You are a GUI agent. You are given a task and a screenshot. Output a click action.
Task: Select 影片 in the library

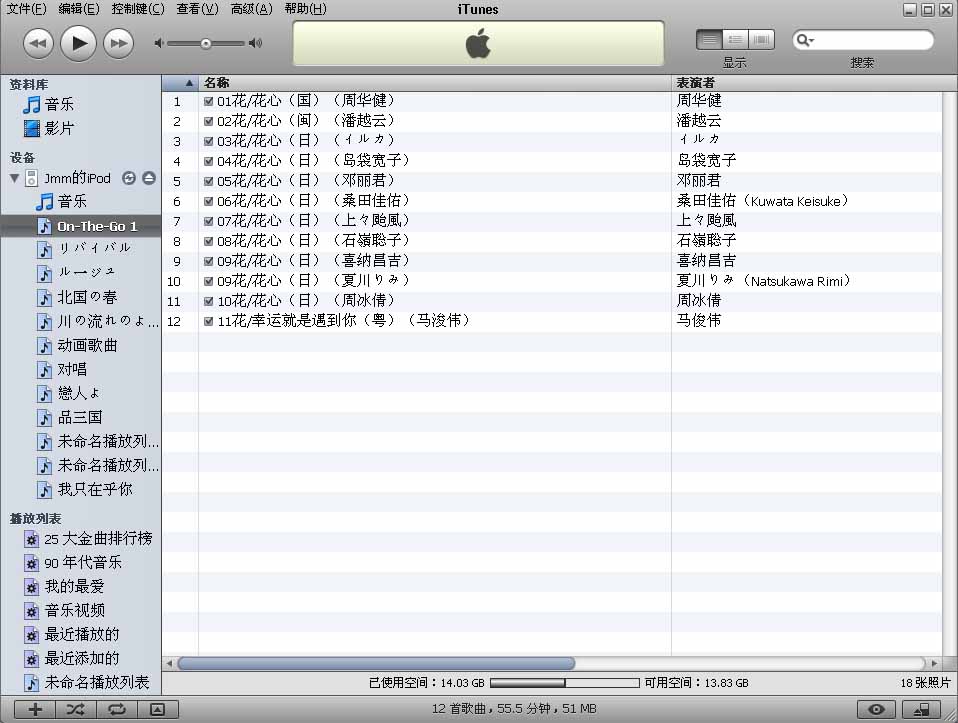click(59, 128)
